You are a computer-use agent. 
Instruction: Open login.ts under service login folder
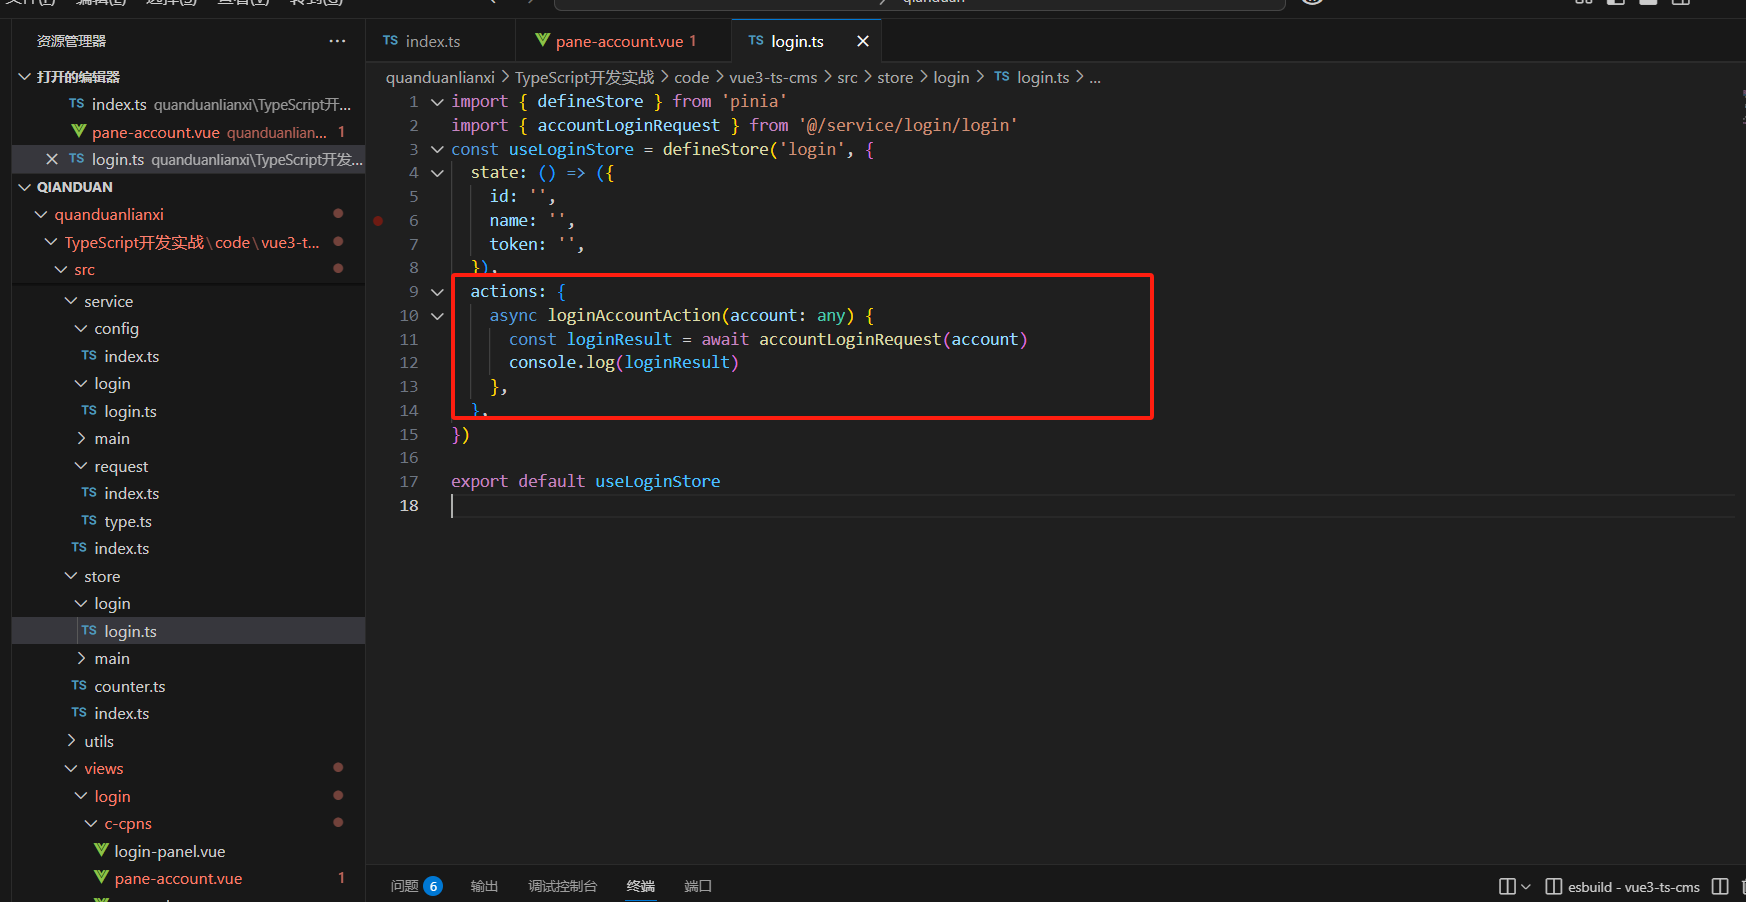click(130, 412)
